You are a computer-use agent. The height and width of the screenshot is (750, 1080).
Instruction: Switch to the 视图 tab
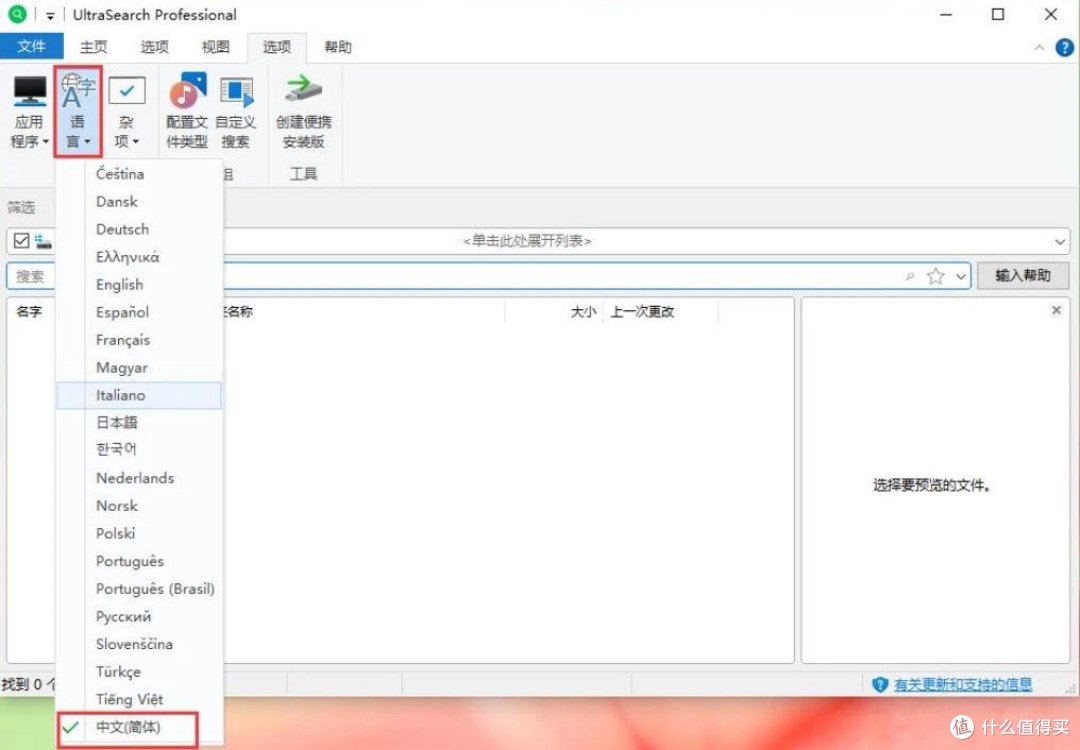coord(215,47)
